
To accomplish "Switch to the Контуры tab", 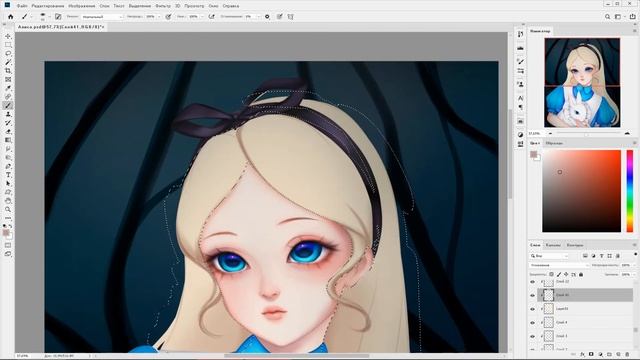I will (575, 245).
